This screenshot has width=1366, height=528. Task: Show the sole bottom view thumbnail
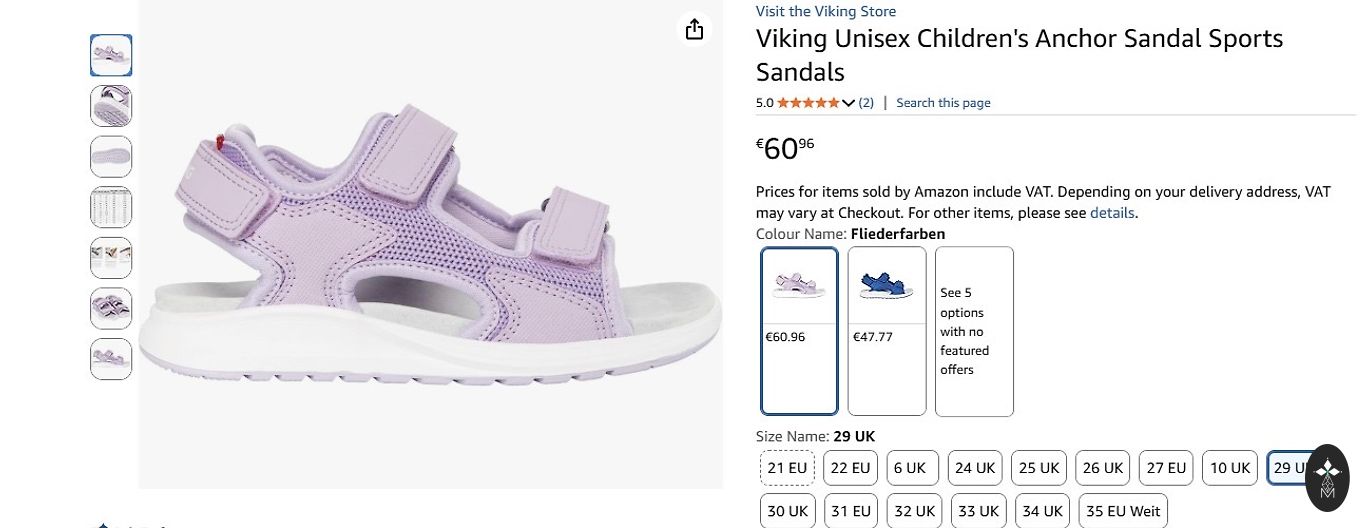click(111, 157)
